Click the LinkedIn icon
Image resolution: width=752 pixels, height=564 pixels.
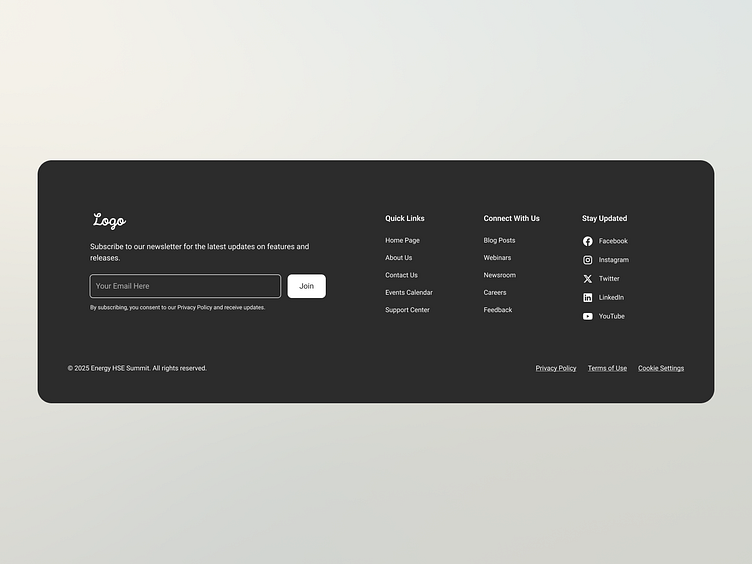click(x=588, y=297)
